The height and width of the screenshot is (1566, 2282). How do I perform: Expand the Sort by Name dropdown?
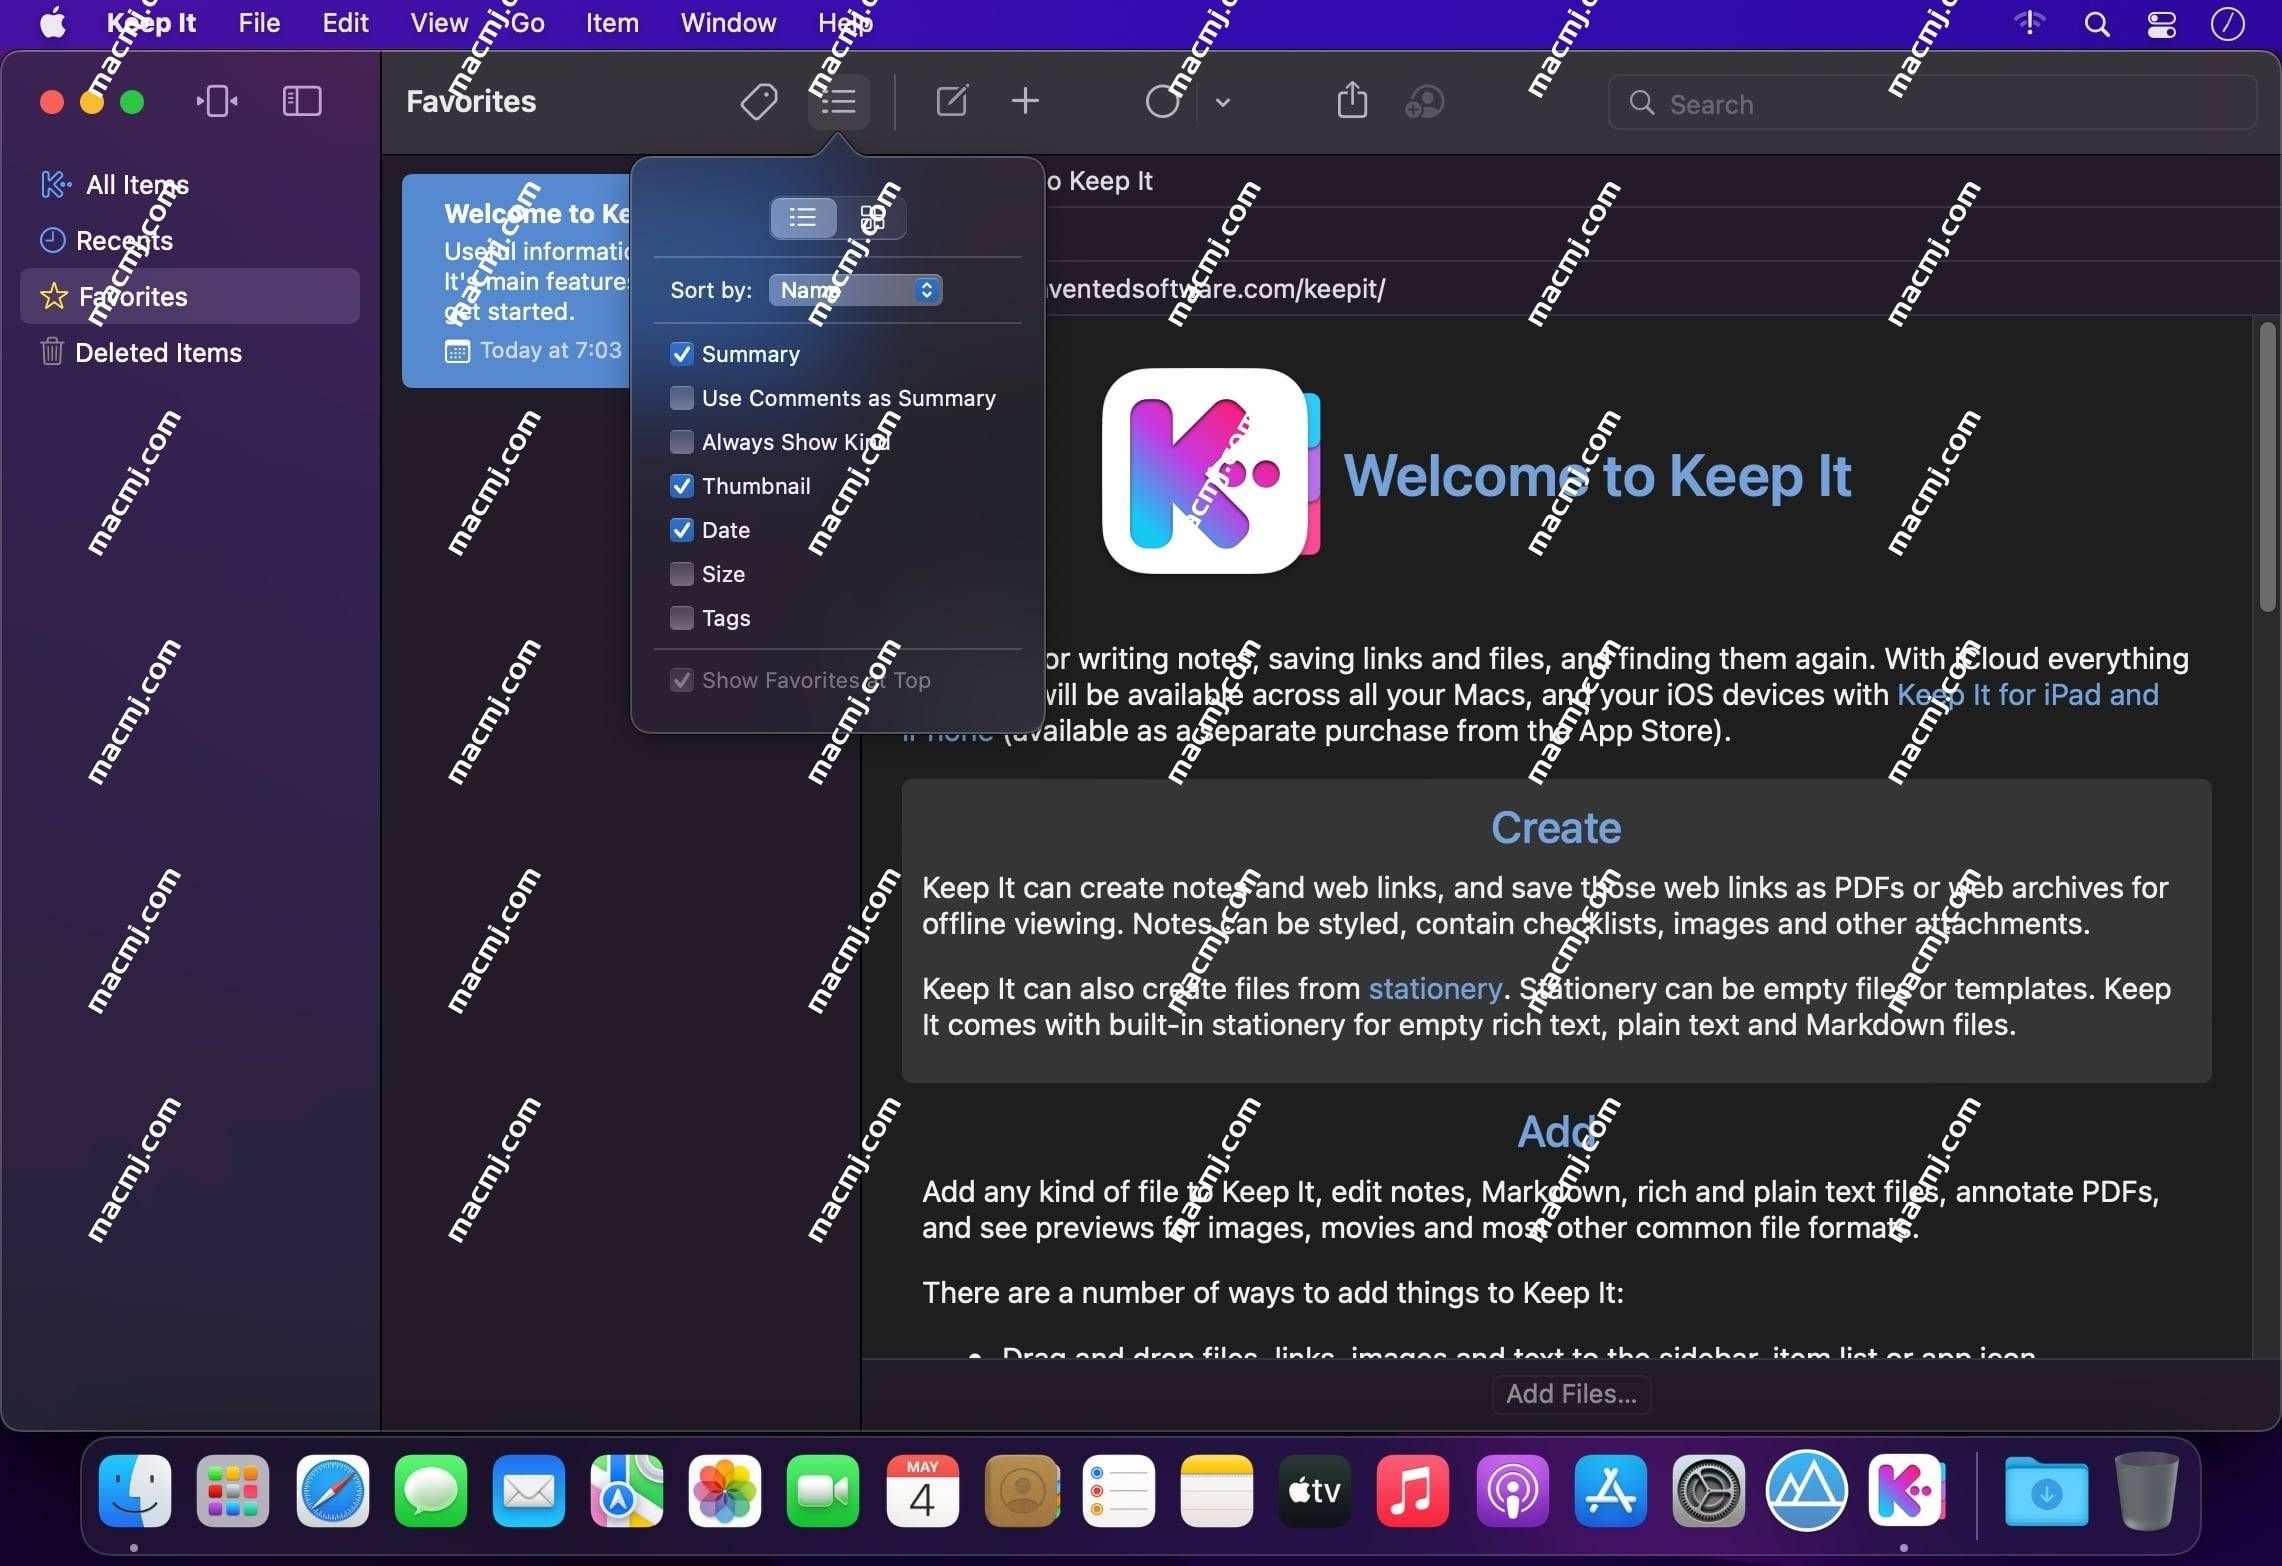point(857,288)
